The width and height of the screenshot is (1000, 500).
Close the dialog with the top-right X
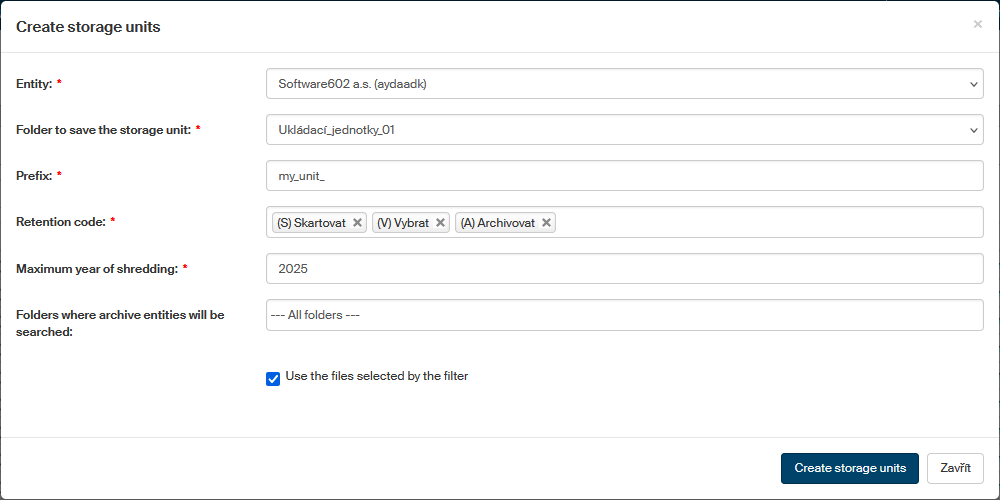(977, 24)
